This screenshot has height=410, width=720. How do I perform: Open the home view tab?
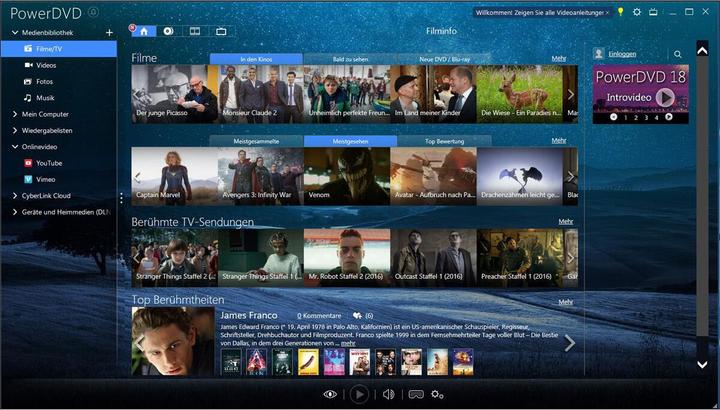coord(144,31)
